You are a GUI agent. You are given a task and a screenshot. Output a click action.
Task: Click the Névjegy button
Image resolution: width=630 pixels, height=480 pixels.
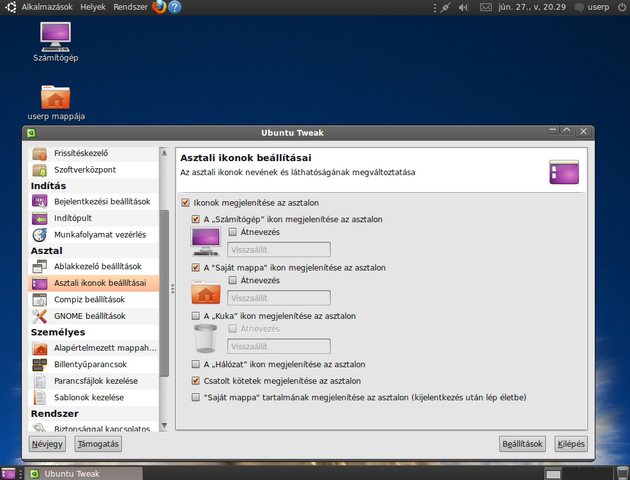pyautogui.click(x=47, y=443)
